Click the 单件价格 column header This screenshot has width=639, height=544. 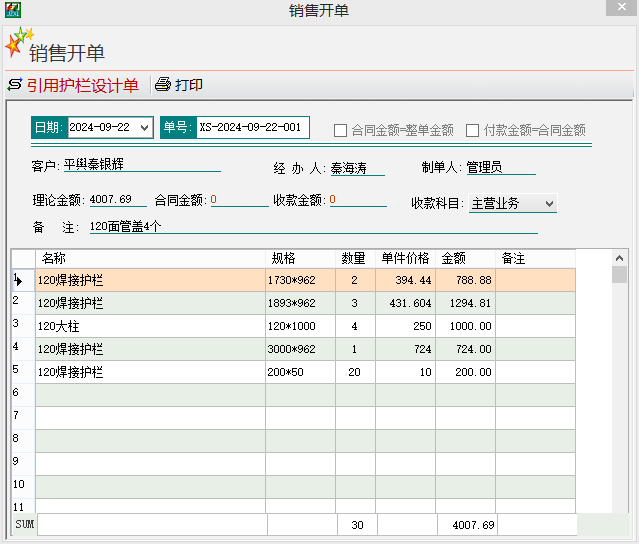coord(405,258)
